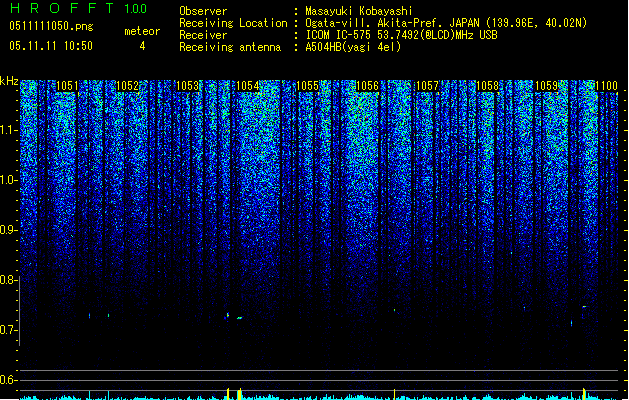Click the 0.6 frequency axis label

click(8, 380)
